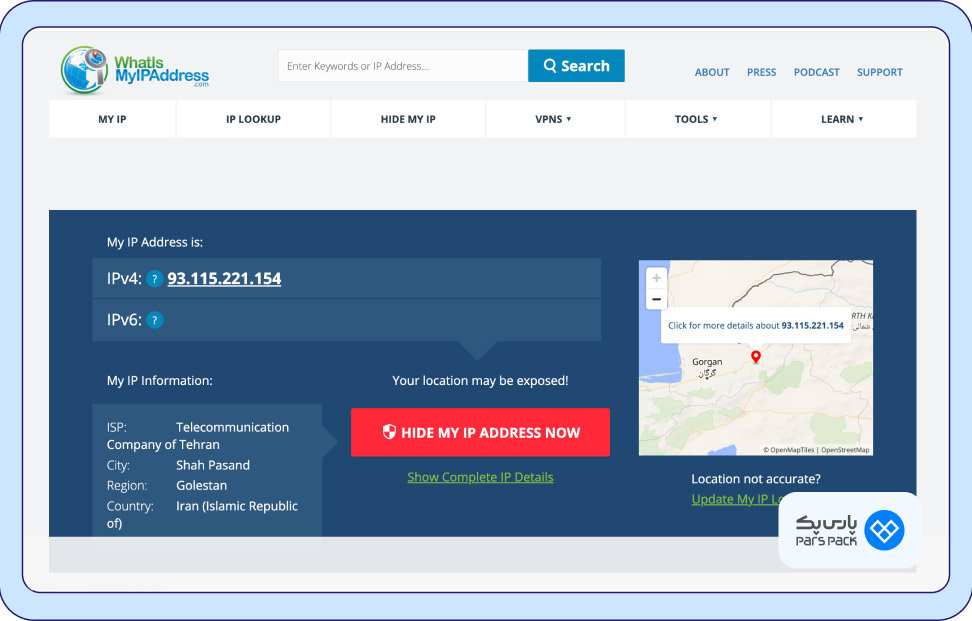Go to SUPPORT page

(880, 72)
